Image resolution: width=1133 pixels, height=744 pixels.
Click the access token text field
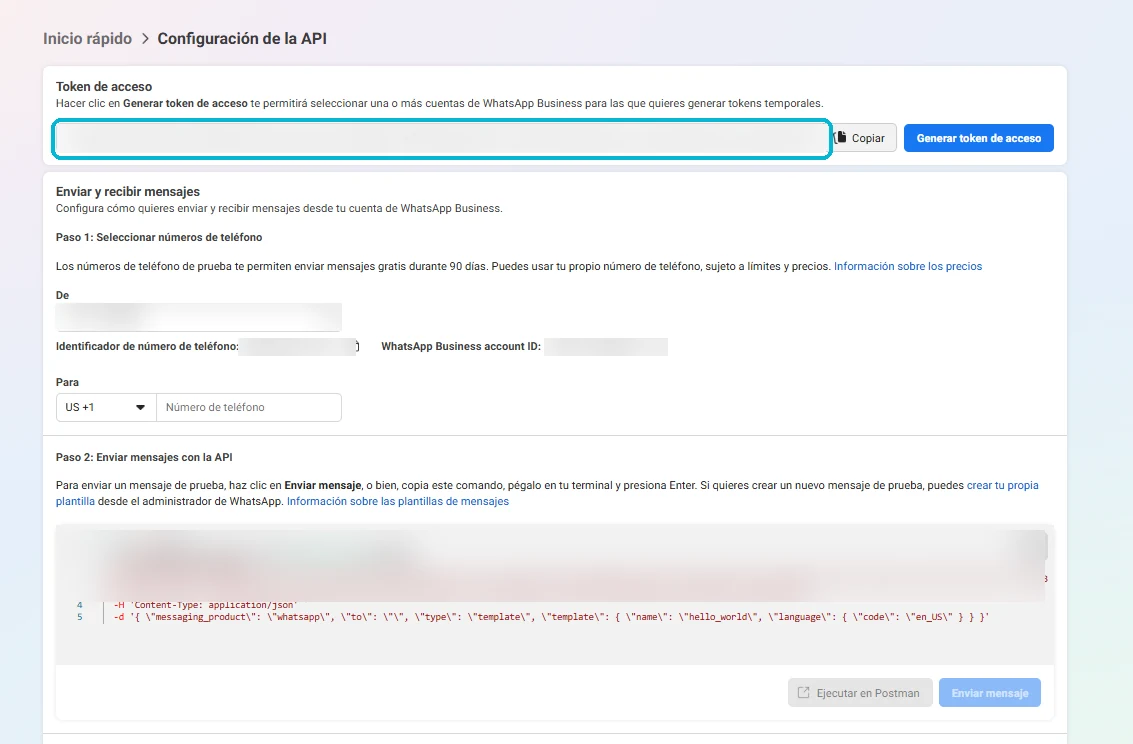pyautogui.click(x=441, y=139)
